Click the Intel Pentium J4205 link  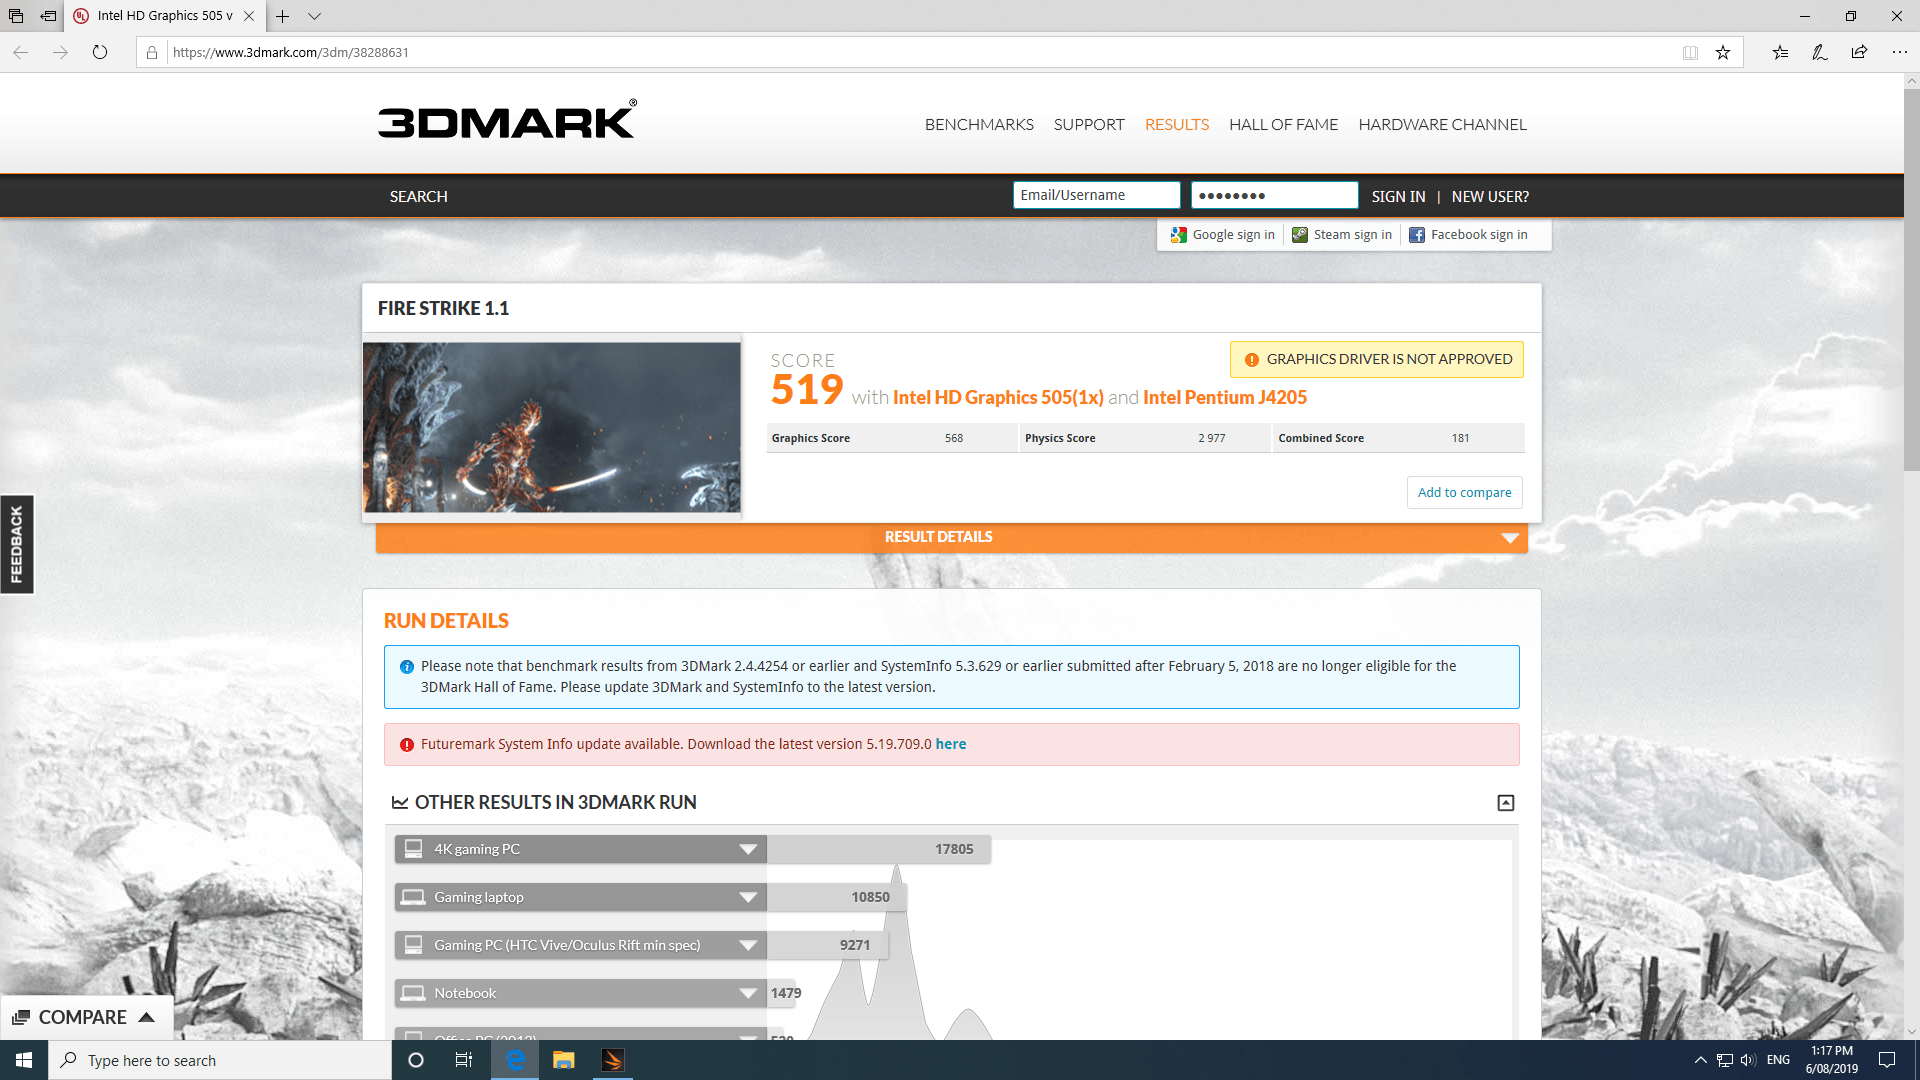pos(1225,398)
